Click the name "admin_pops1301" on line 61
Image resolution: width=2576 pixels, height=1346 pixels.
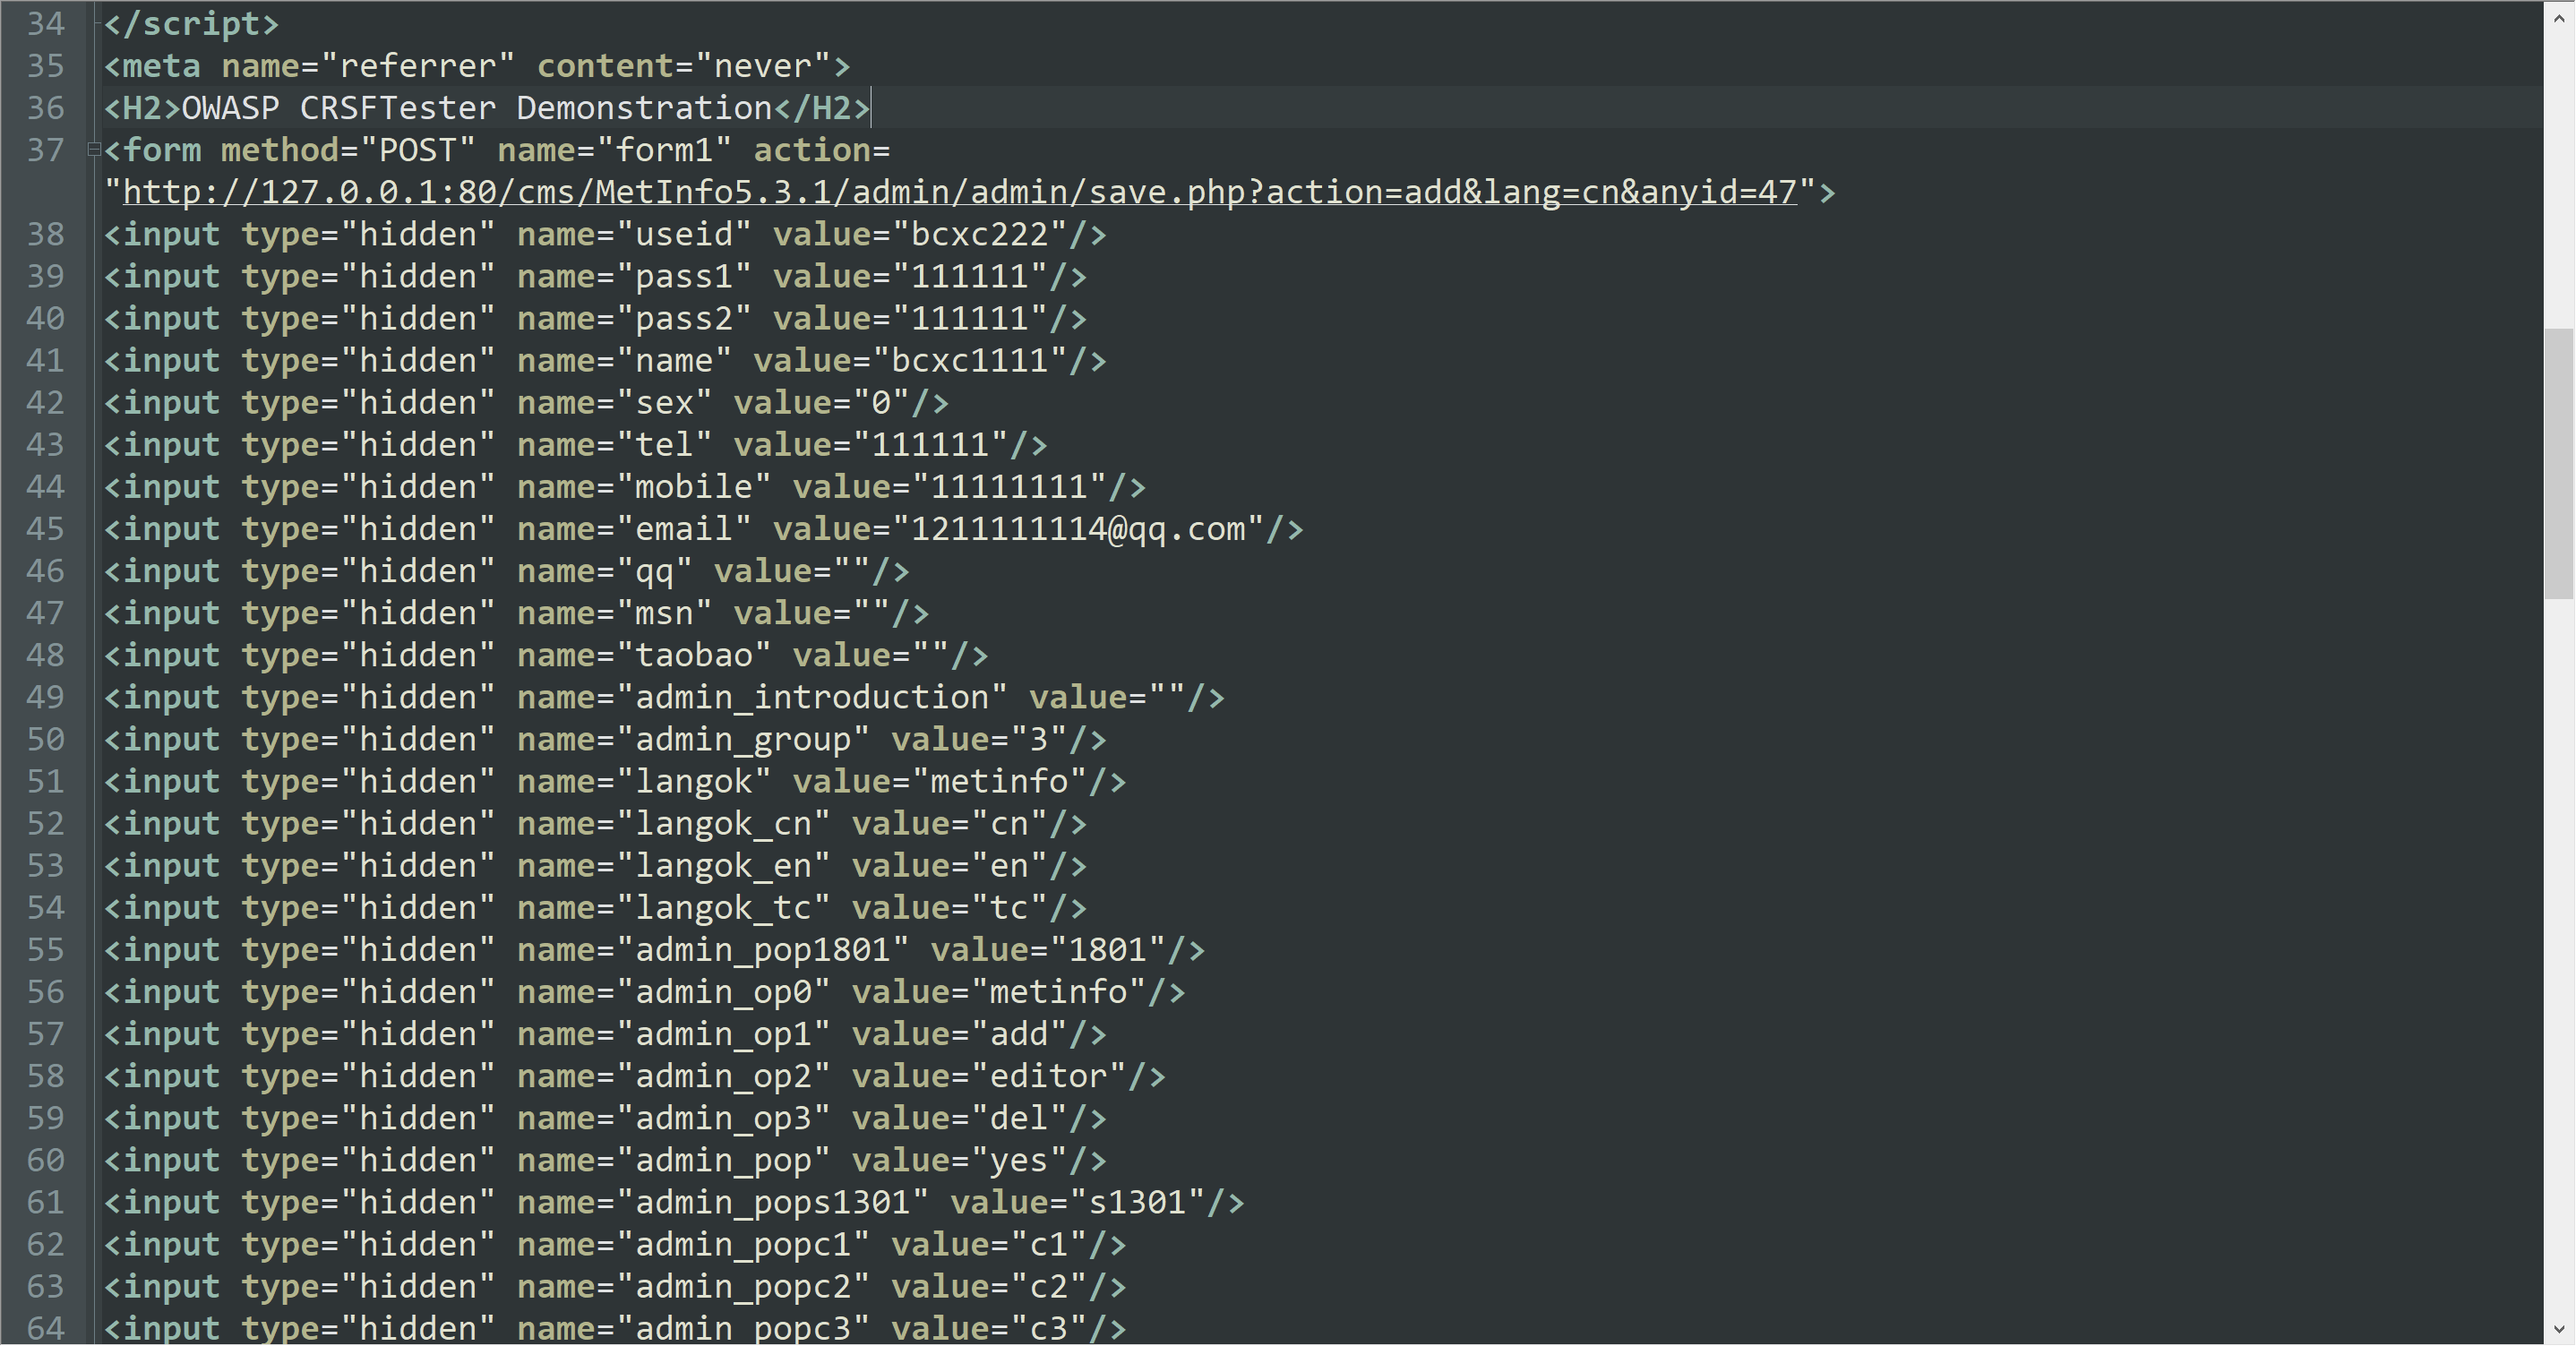[x=772, y=1202]
